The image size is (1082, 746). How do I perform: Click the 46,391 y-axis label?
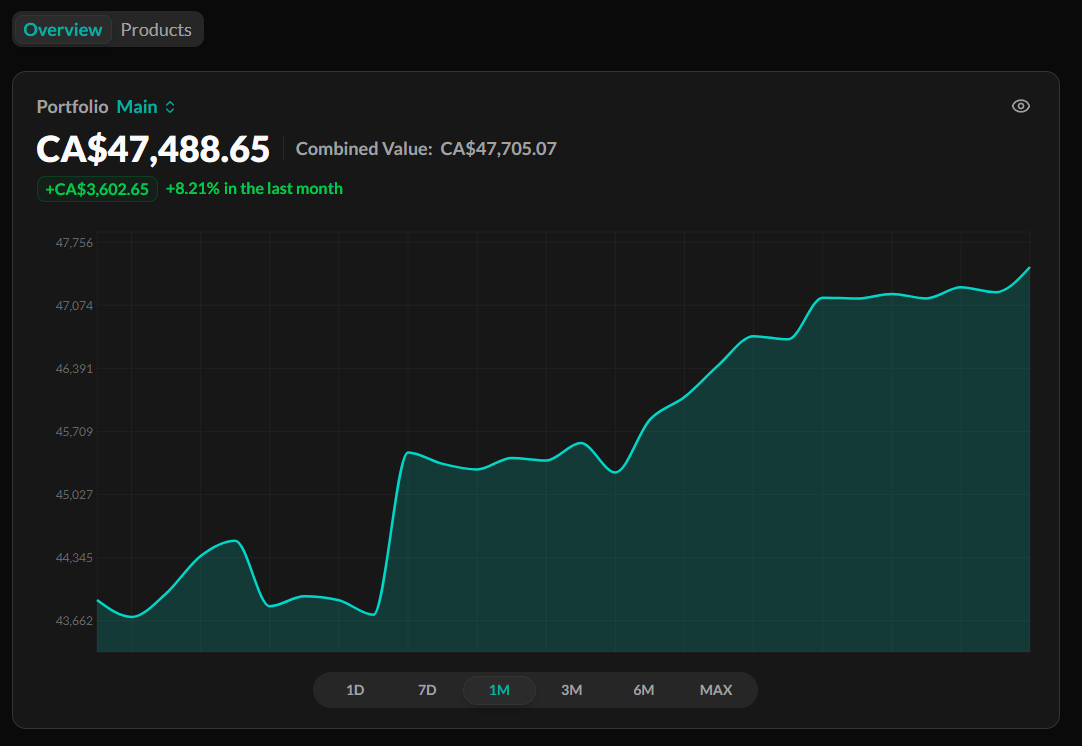(x=74, y=369)
